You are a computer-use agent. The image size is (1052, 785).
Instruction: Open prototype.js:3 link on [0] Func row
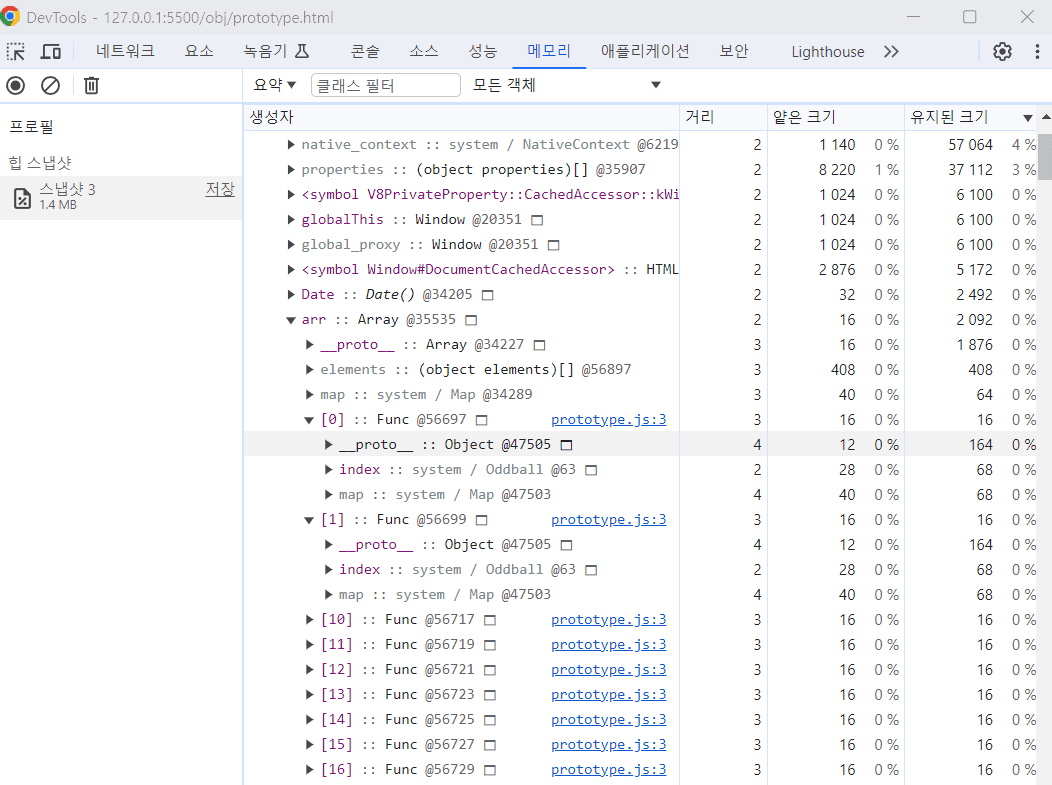point(609,419)
